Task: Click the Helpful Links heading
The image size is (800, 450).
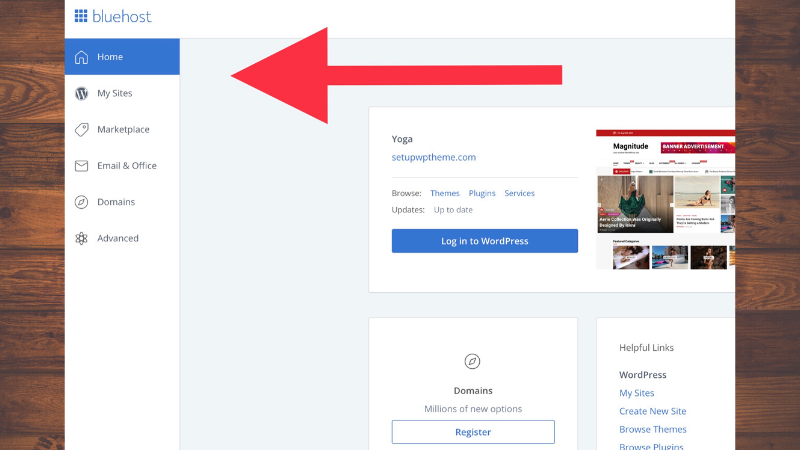Action: tap(646, 347)
